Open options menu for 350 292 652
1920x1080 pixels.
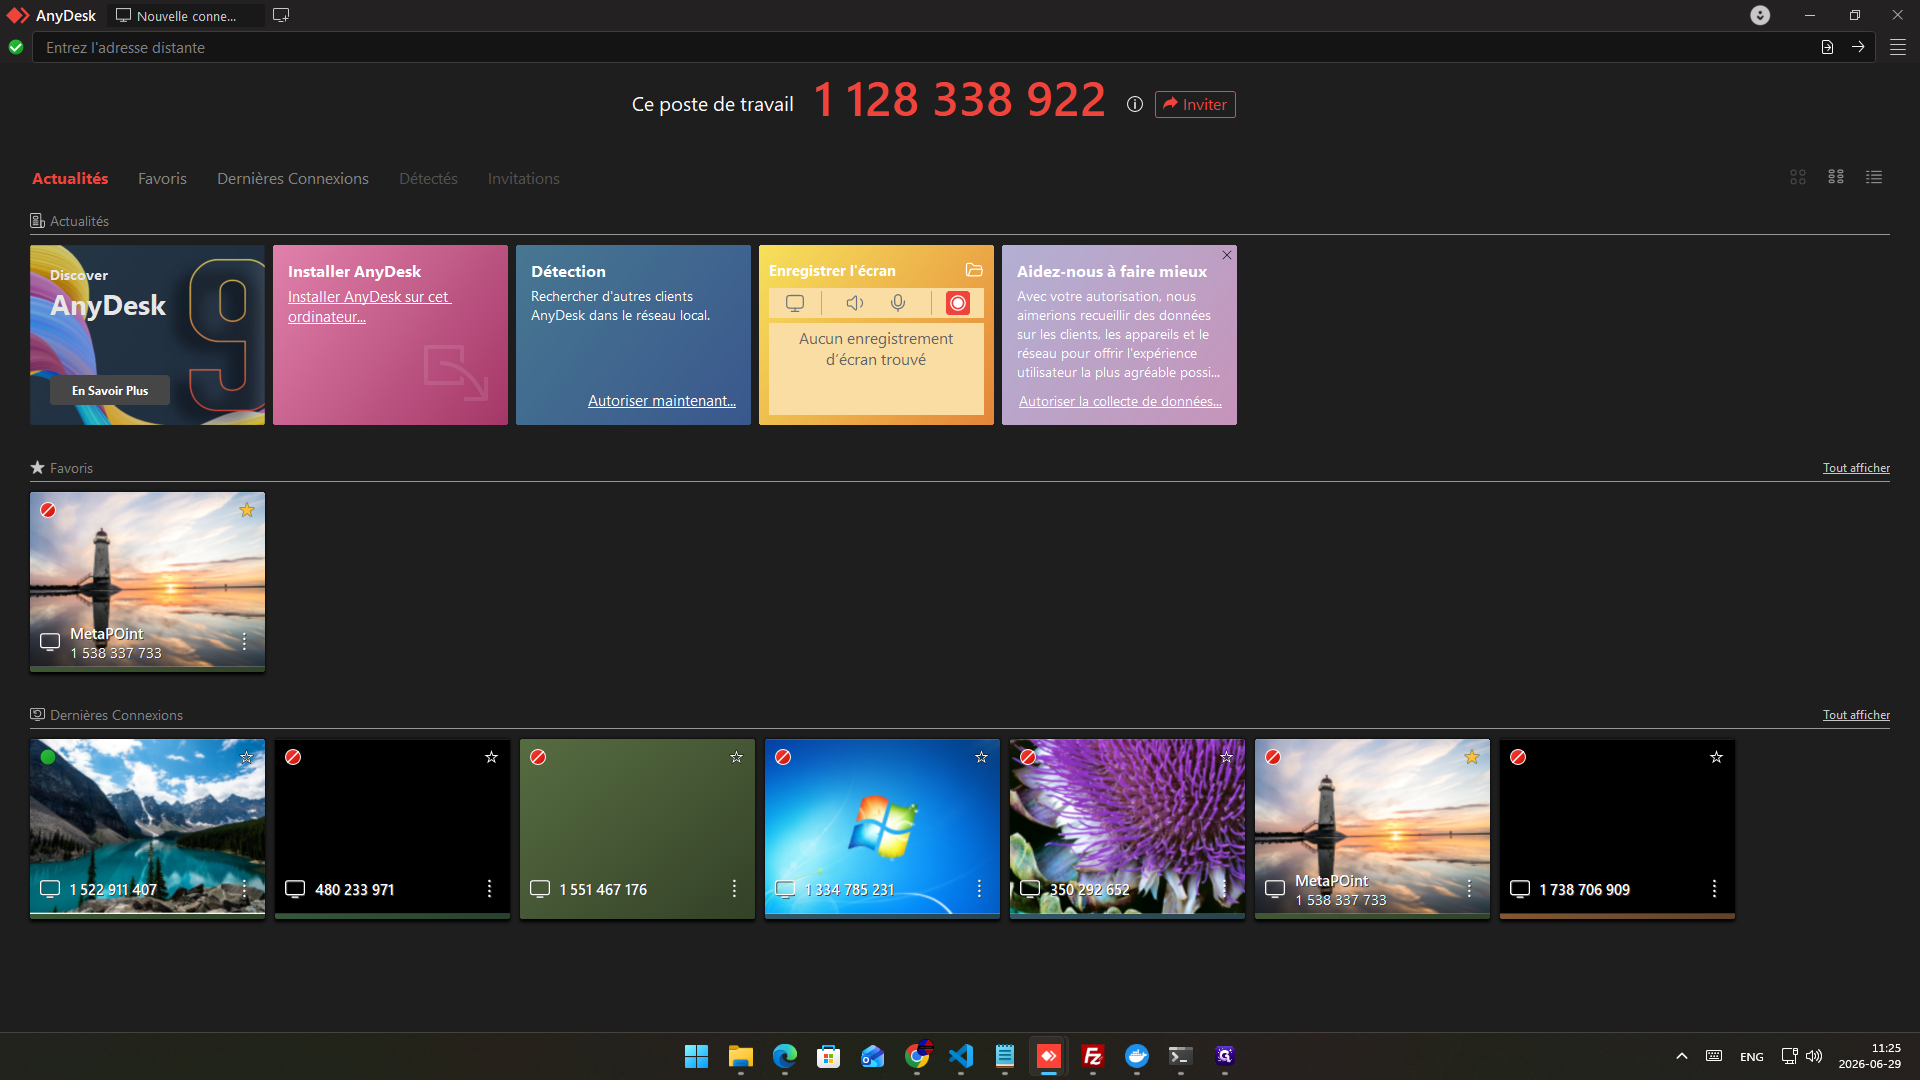1224,888
